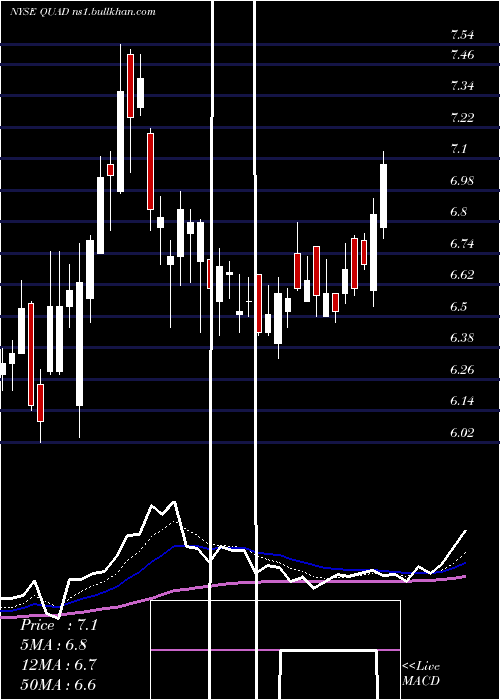The width and height of the screenshot is (500, 700).
Task: Click the 7.54 price axis label
Action: tap(462, 34)
